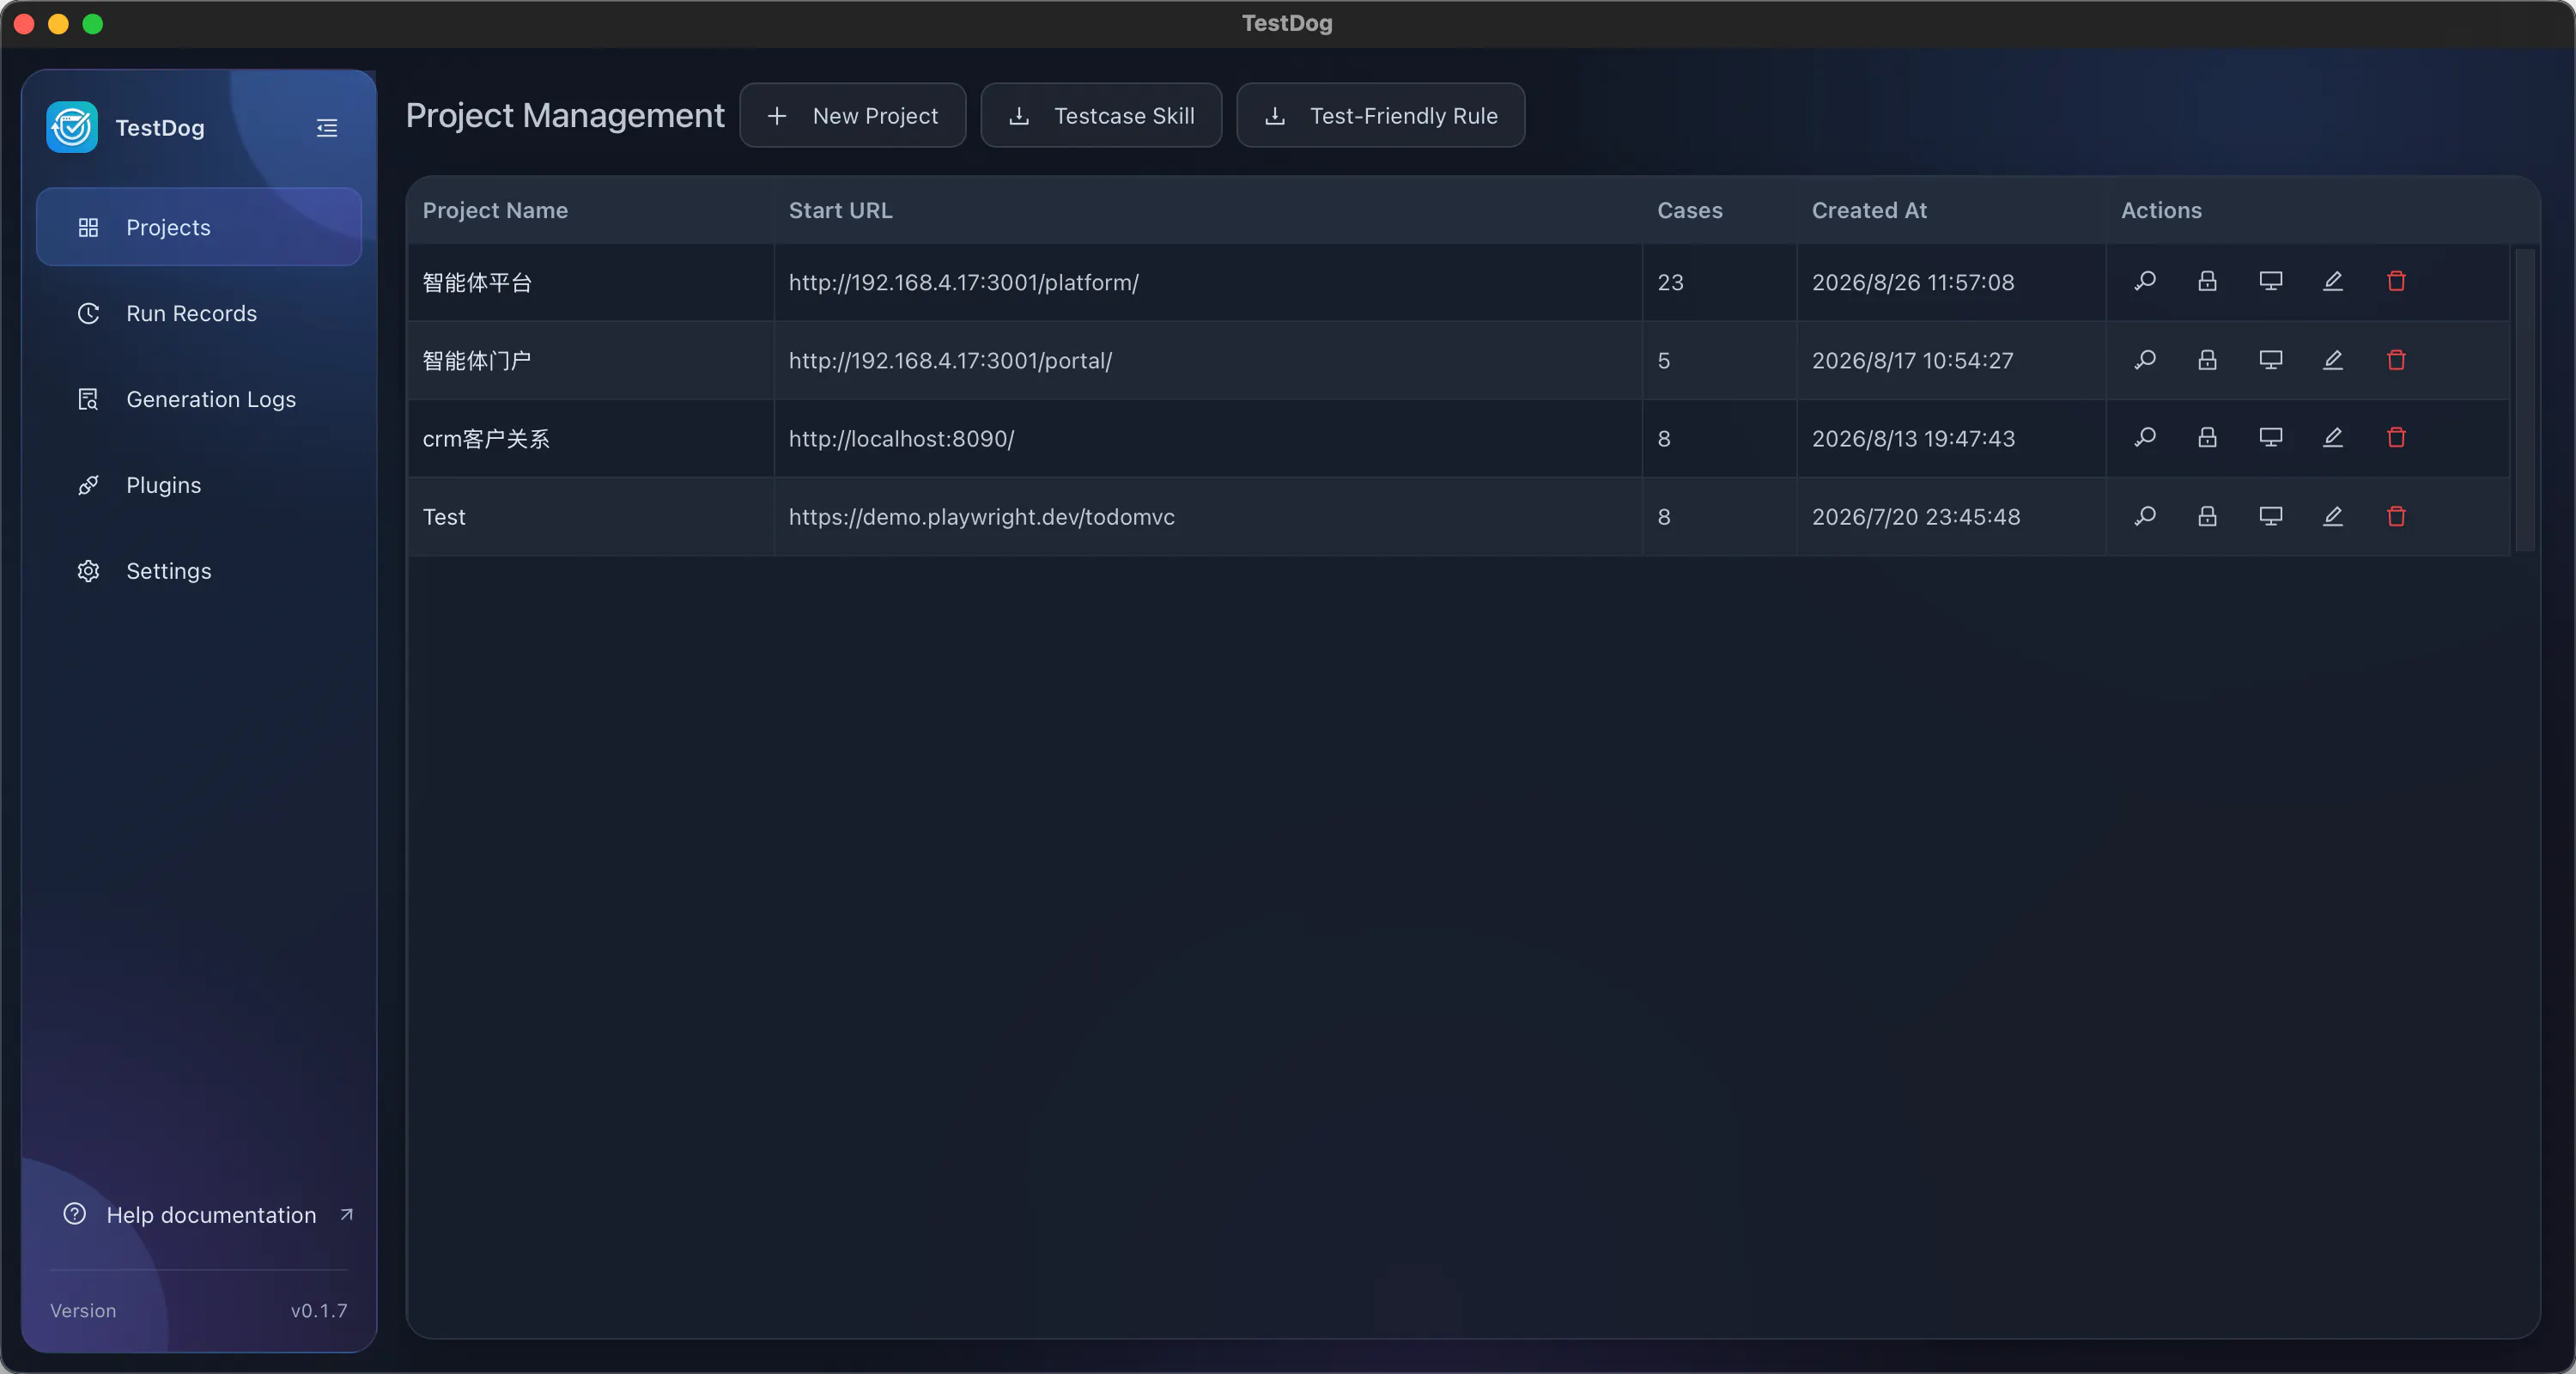The image size is (2576, 1374).
Task: Click the https://demo.playwright.dev/todomvc URL
Action: tap(982, 517)
